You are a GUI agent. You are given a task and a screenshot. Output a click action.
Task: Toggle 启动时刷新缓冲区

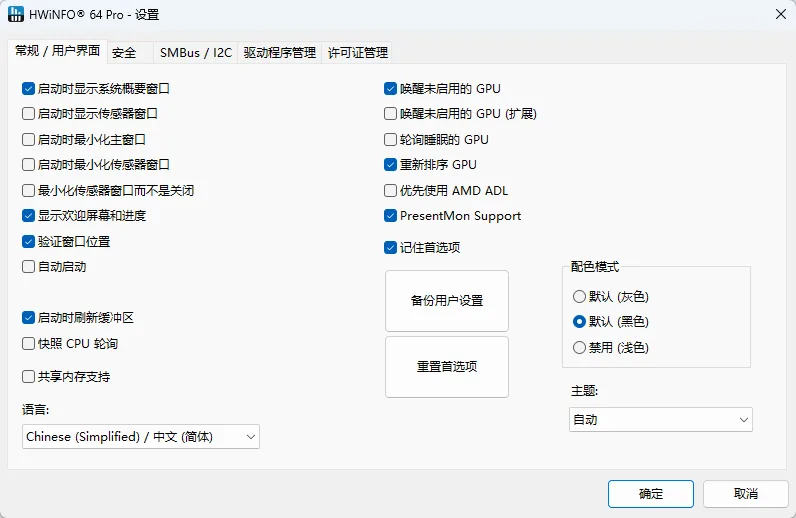coord(28,318)
